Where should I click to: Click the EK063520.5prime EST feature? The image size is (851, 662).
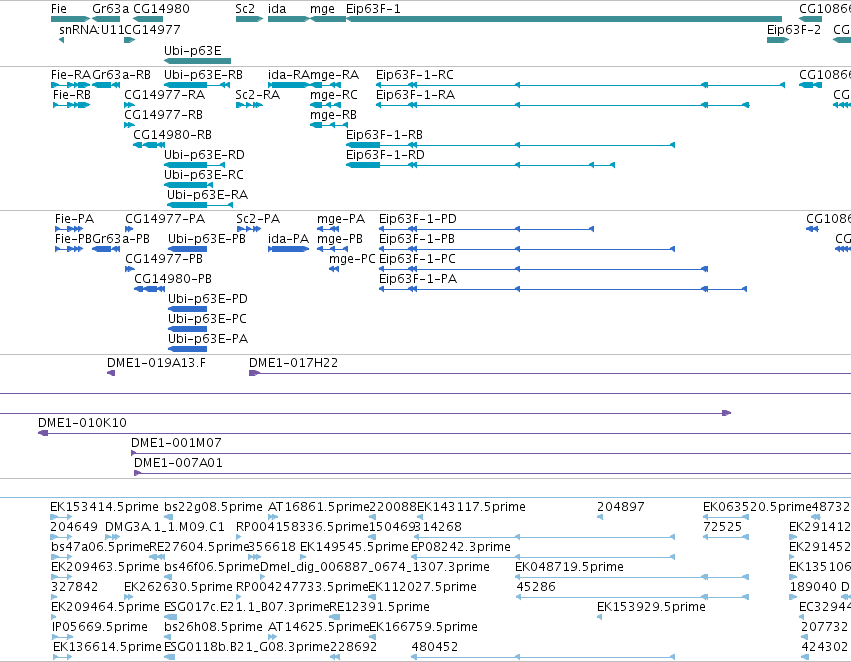click(x=726, y=517)
